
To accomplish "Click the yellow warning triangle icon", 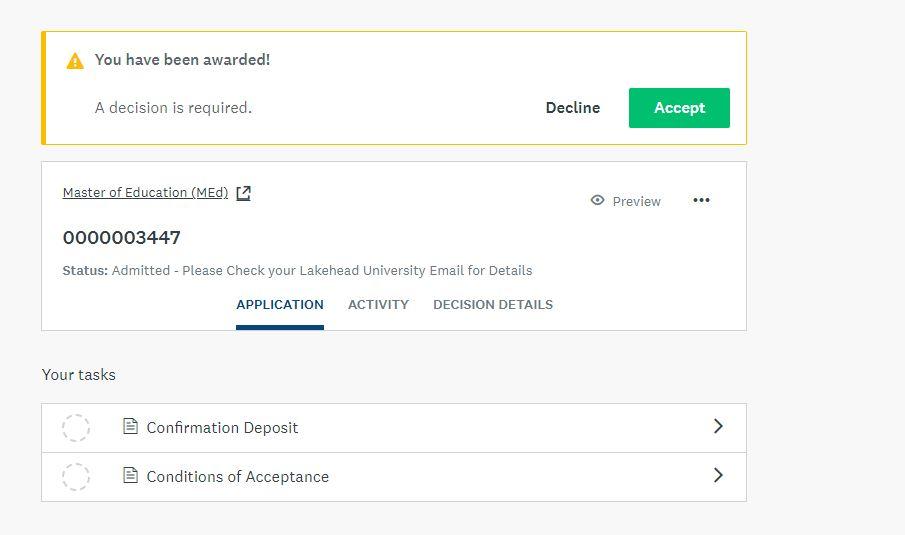I will pos(75,61).
